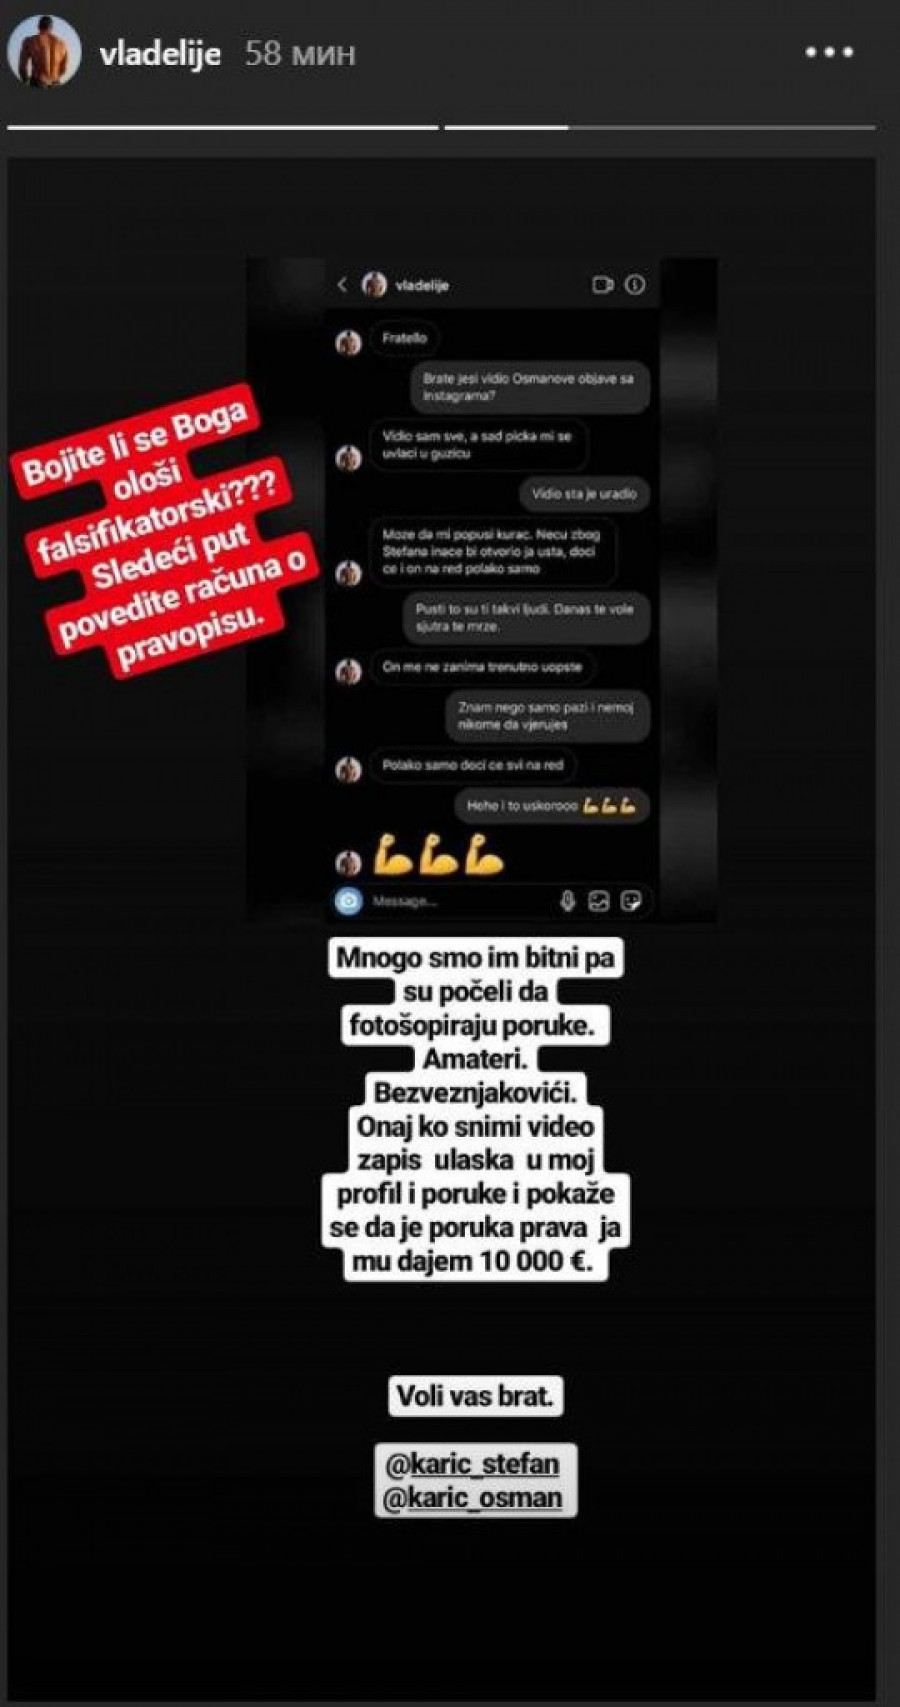Open the chat info circle icon
This screenshot has width=900, height=1707.
(x=635, y=285)
